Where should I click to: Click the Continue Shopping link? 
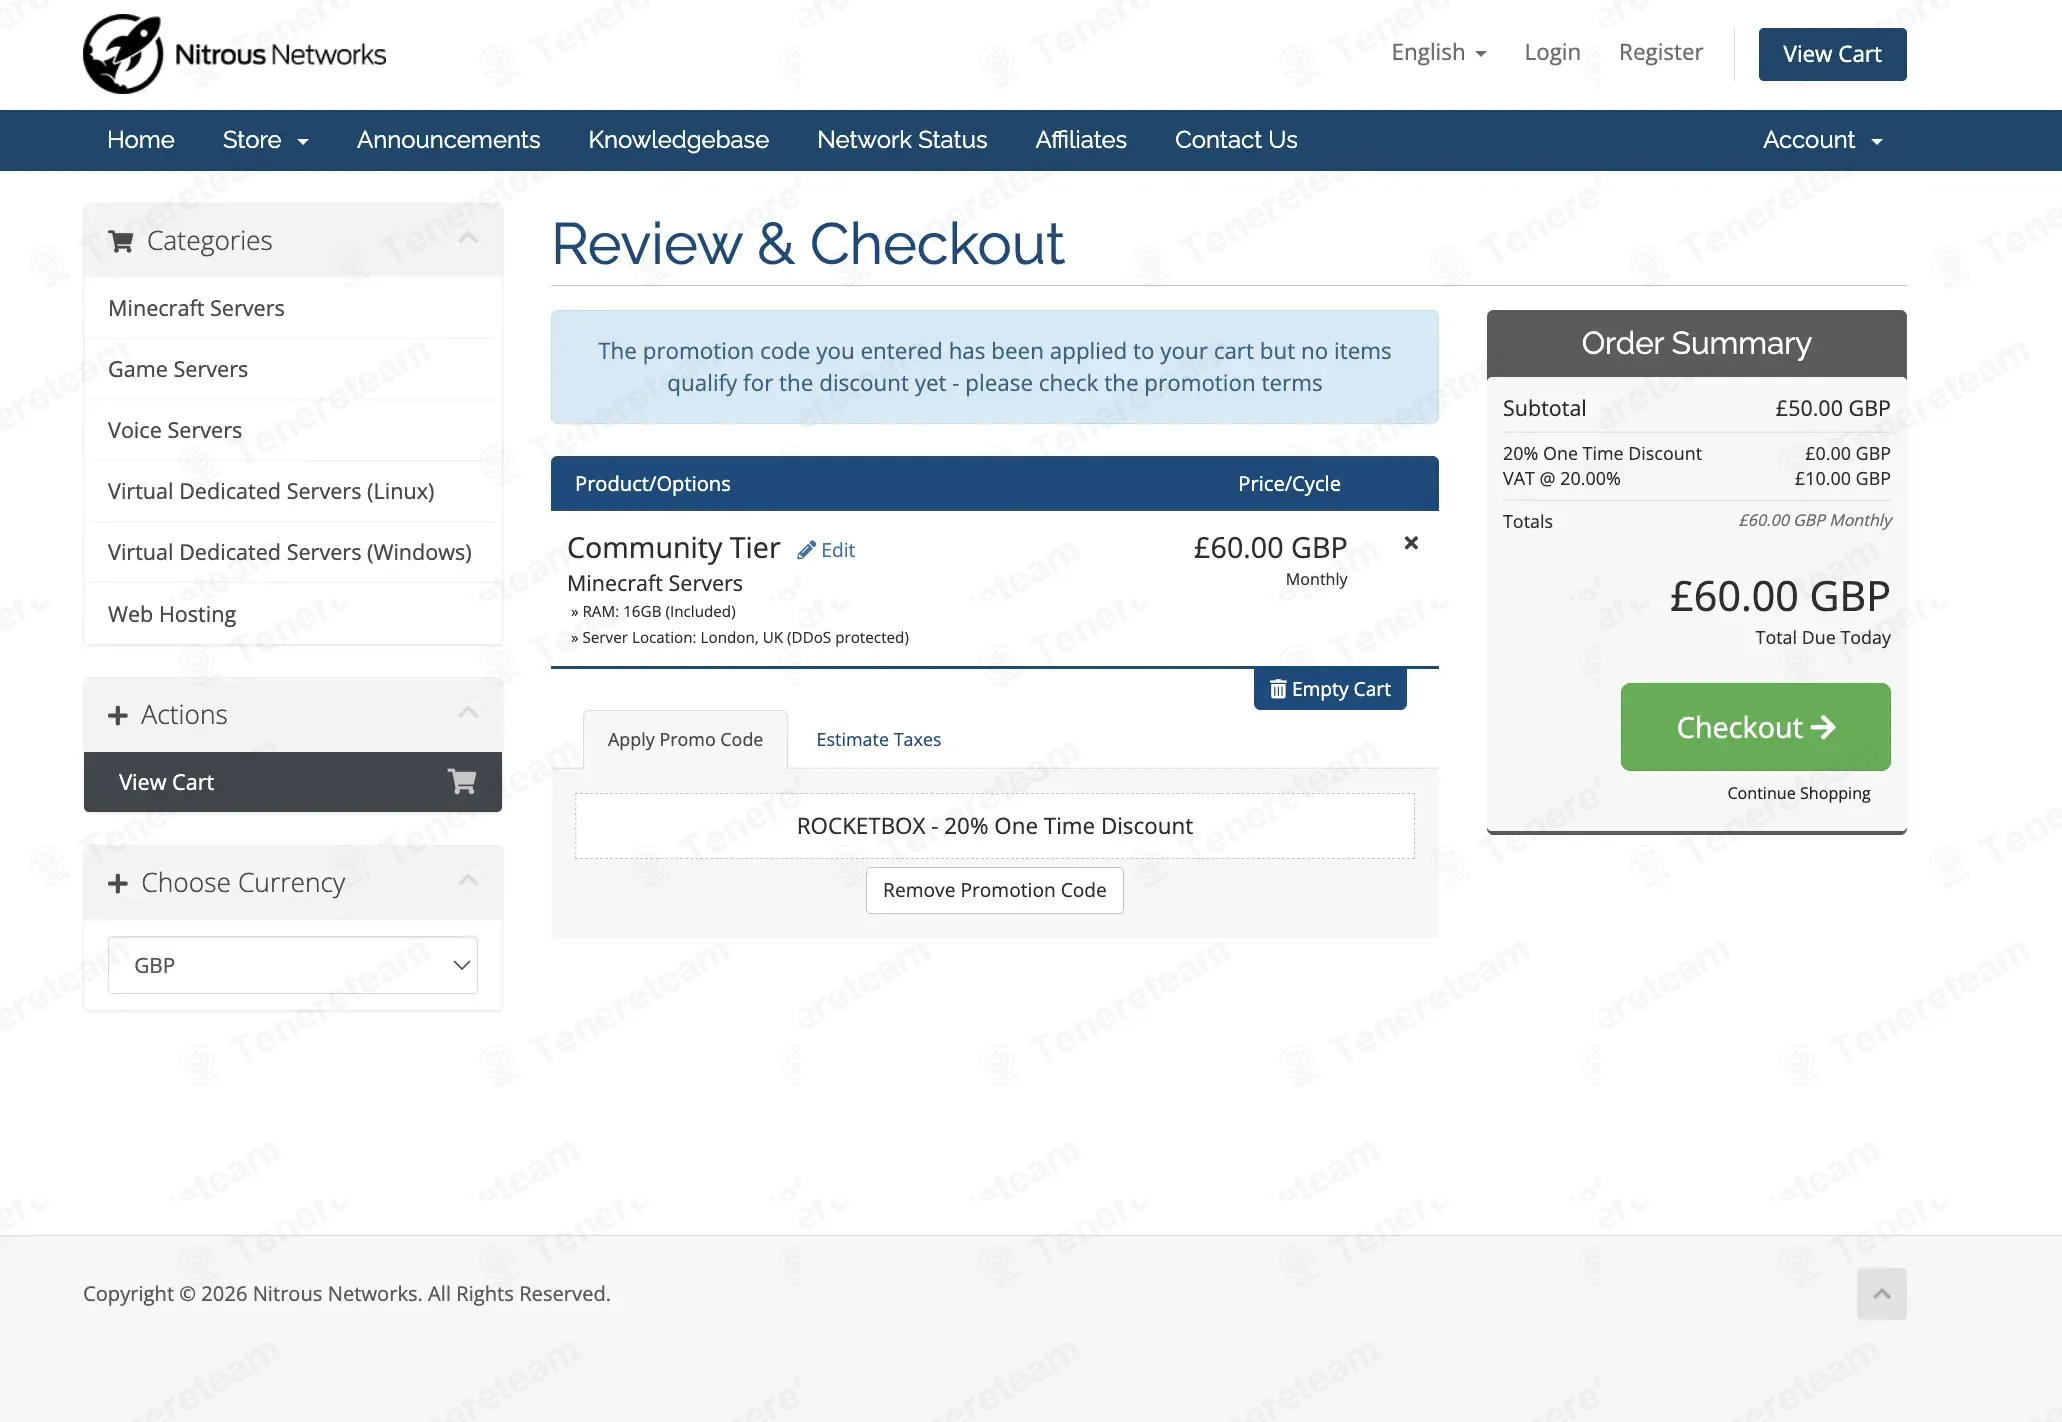pyautogui.click(x=1798, y=793)
